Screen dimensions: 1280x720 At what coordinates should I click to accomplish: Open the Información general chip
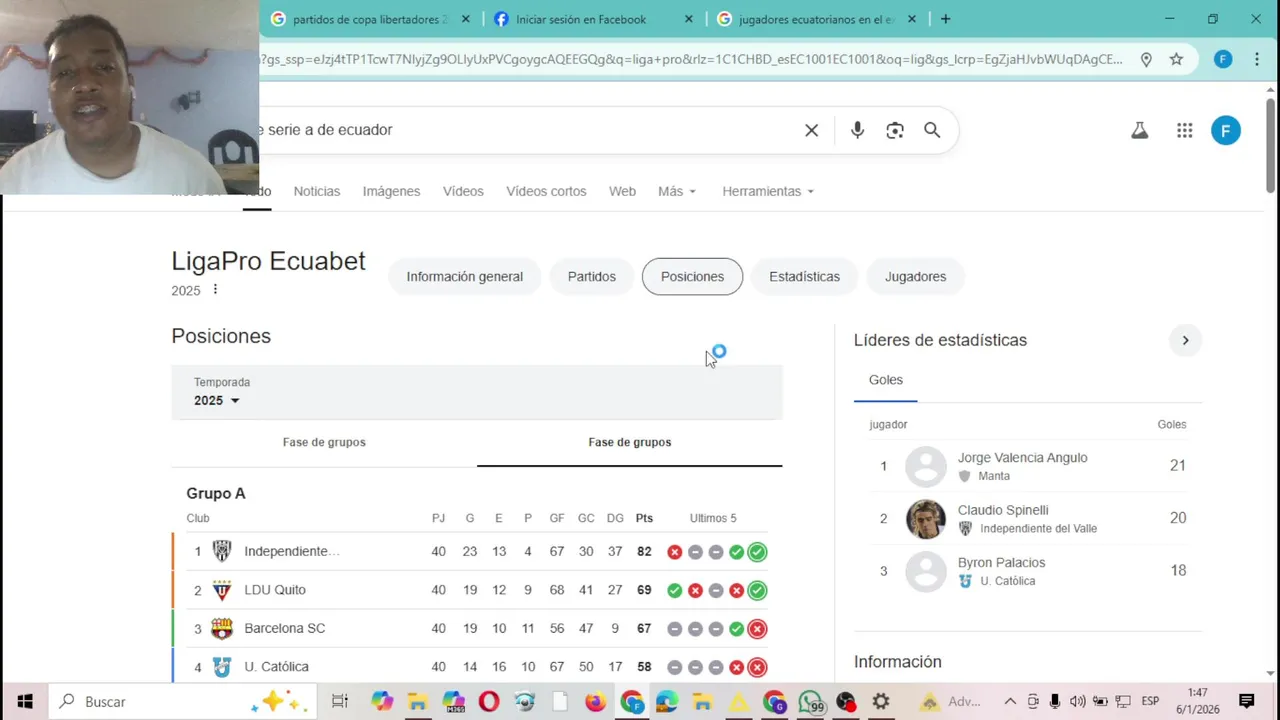click(x=464, y=277)
